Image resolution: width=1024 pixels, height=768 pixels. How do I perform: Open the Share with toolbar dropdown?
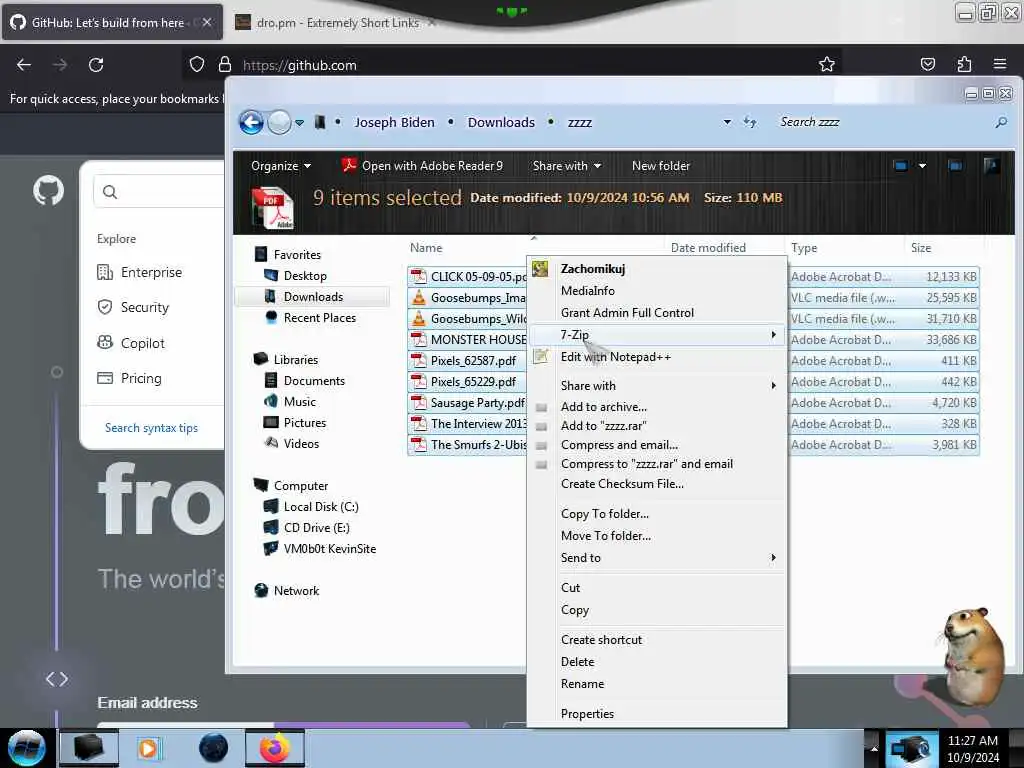click(x=567, y=166)
